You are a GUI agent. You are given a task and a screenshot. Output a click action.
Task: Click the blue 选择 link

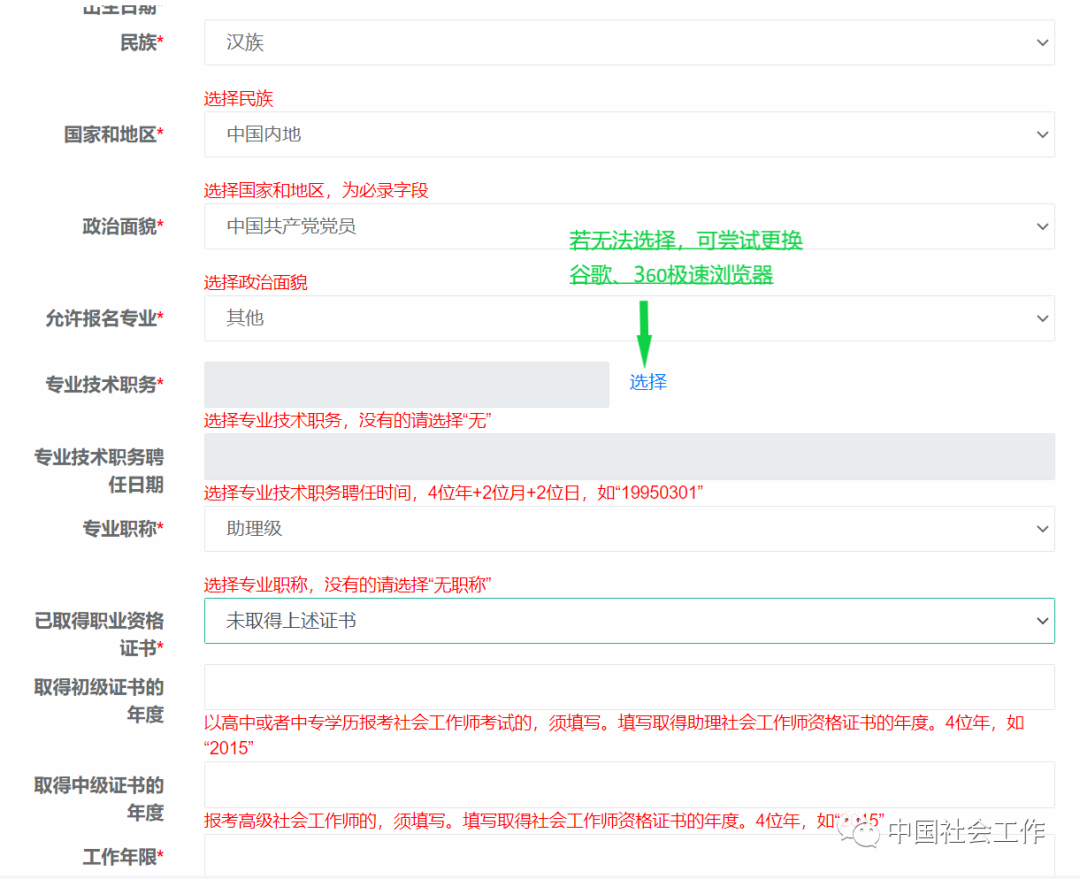click(648, 382)
